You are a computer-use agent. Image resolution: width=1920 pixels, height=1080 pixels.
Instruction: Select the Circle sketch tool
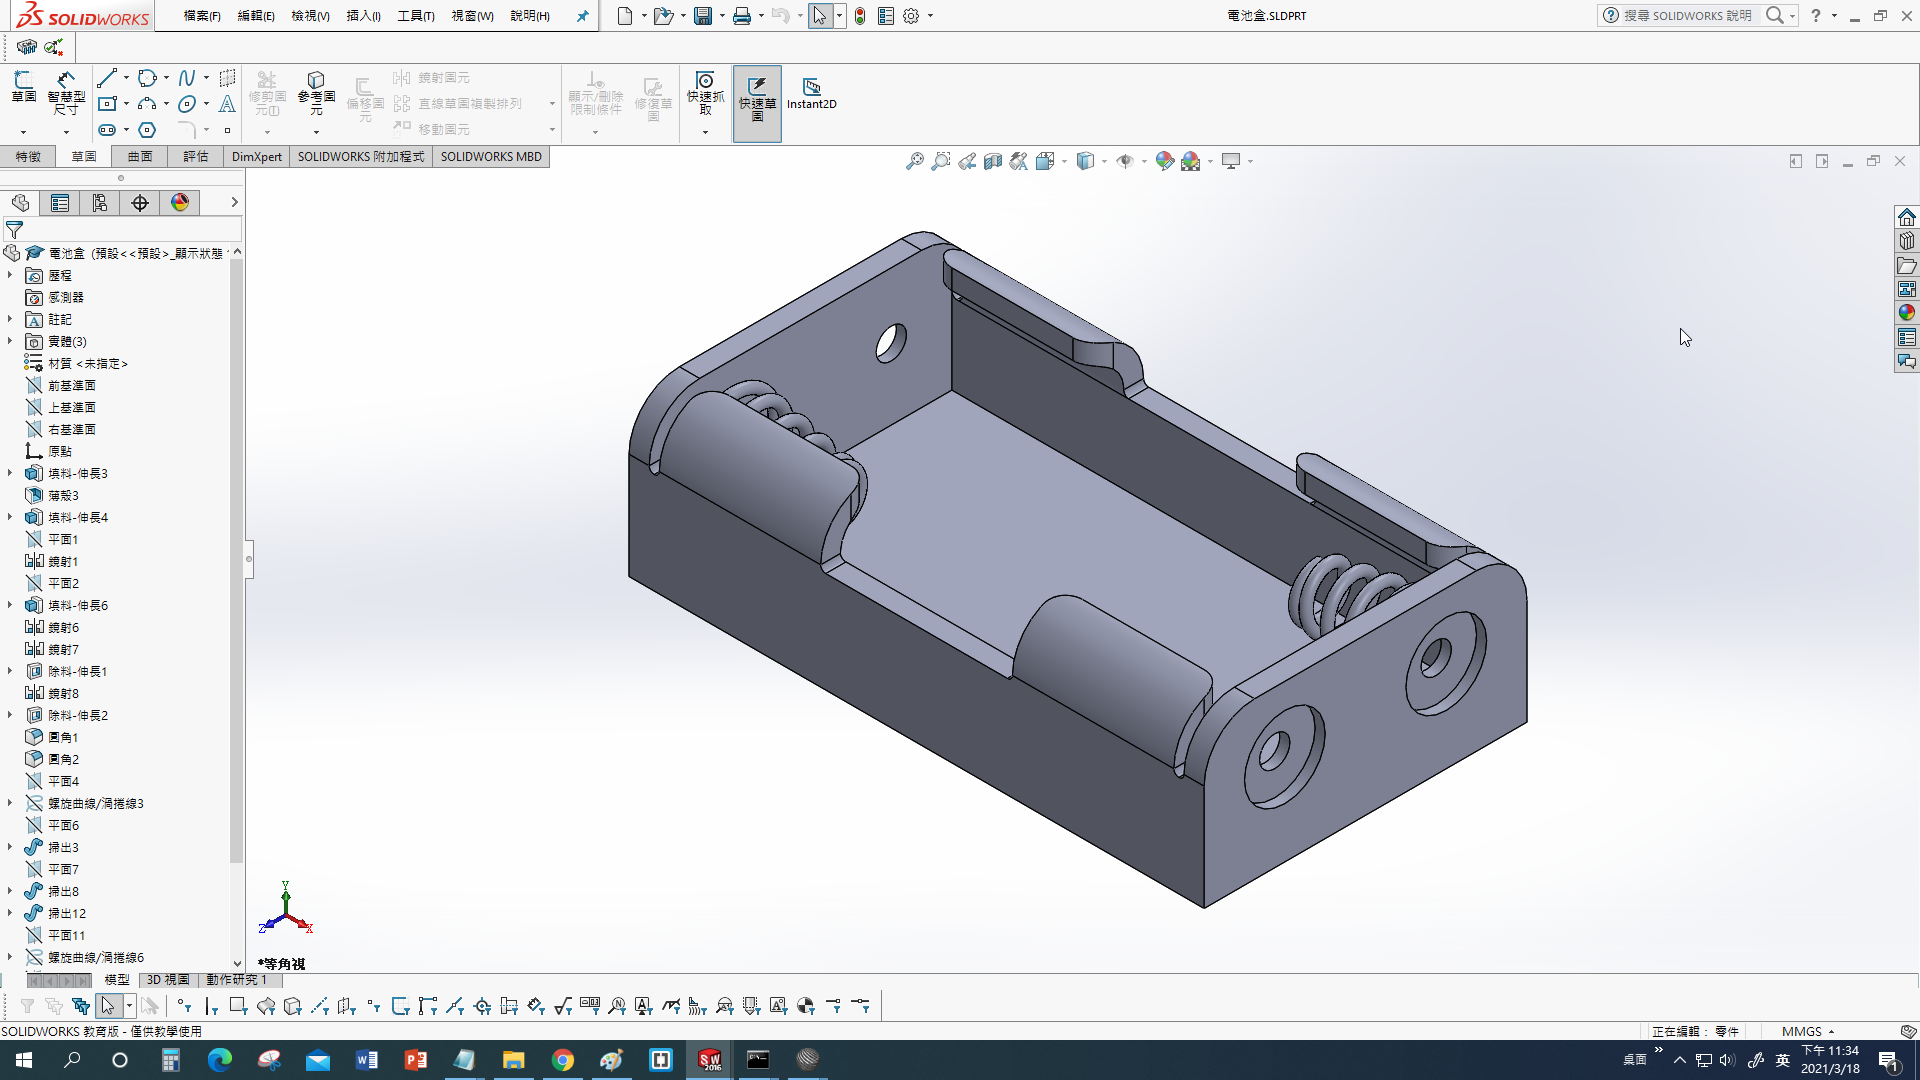tap(147, 77)
